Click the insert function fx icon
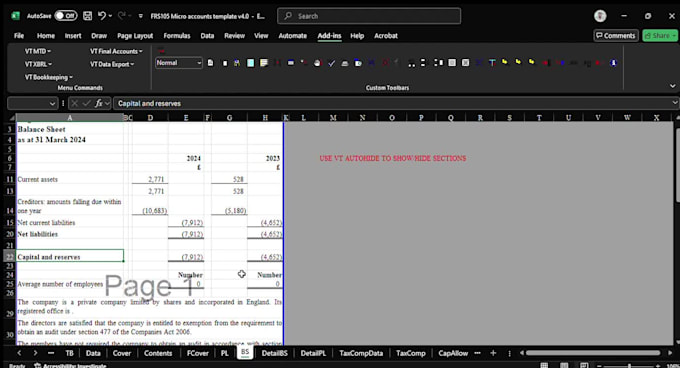Screen dimensions: 680x368 pyautogui.click(x=99, y=103)
